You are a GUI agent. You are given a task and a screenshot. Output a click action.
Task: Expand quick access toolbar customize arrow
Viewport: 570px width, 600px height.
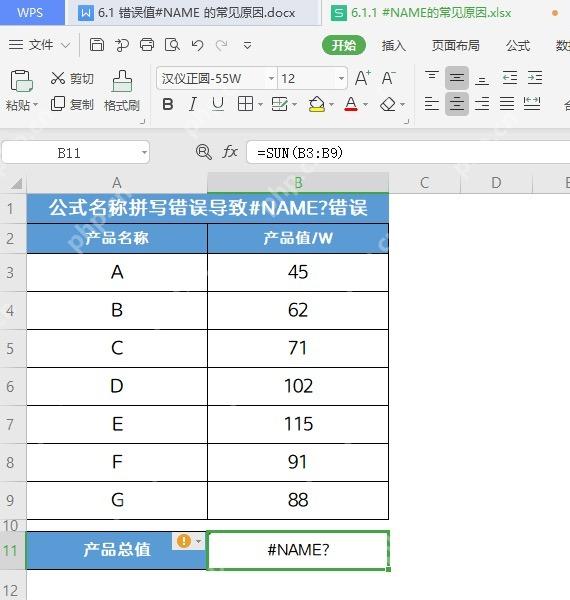[248, 46]
